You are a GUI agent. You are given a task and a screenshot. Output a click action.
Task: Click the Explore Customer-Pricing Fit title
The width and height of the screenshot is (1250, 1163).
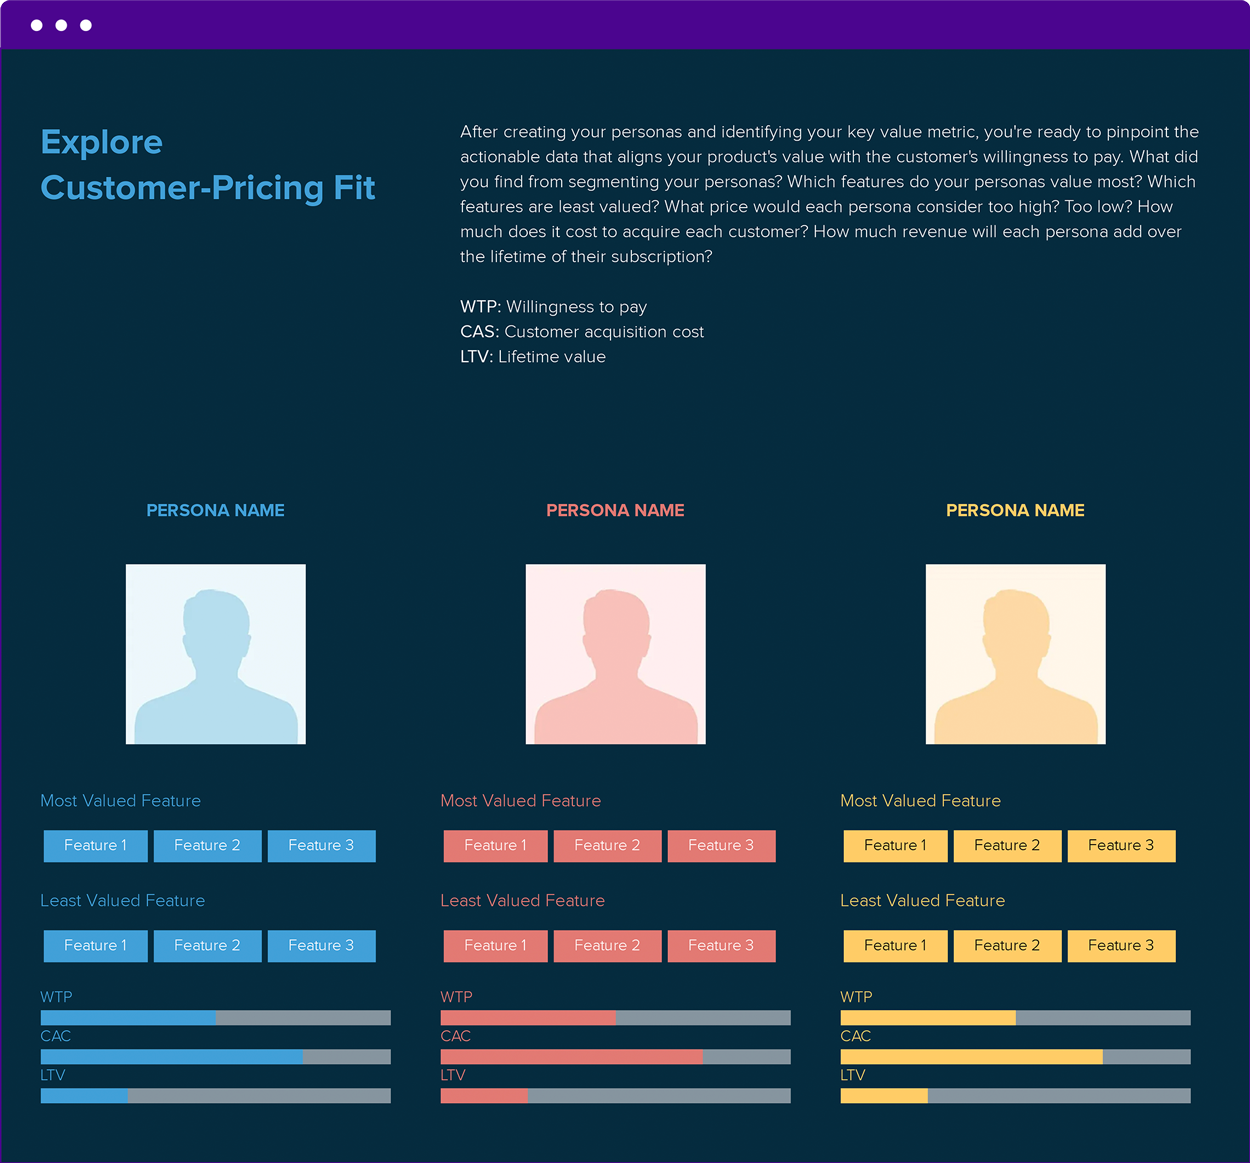(x=207, y=164)
